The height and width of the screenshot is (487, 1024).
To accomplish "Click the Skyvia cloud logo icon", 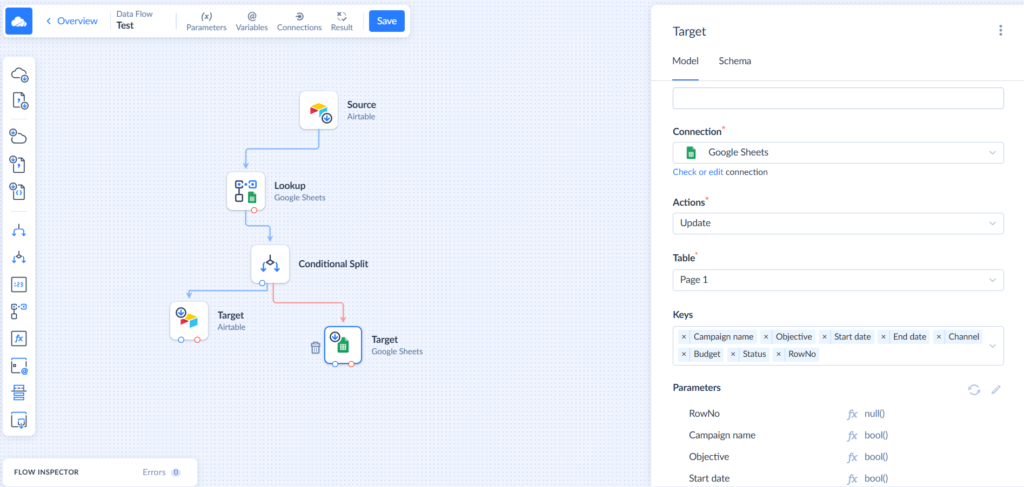I will coord(20,21).
